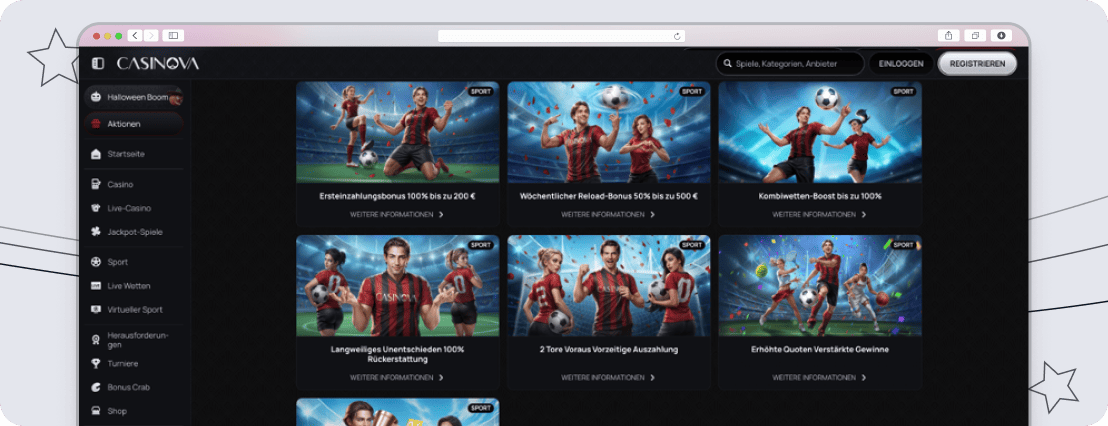Expand Weitere Informationen under Ersteinzahlungsbonus
The width and height of the screenshot is (1108, 426).
(397, 214)
